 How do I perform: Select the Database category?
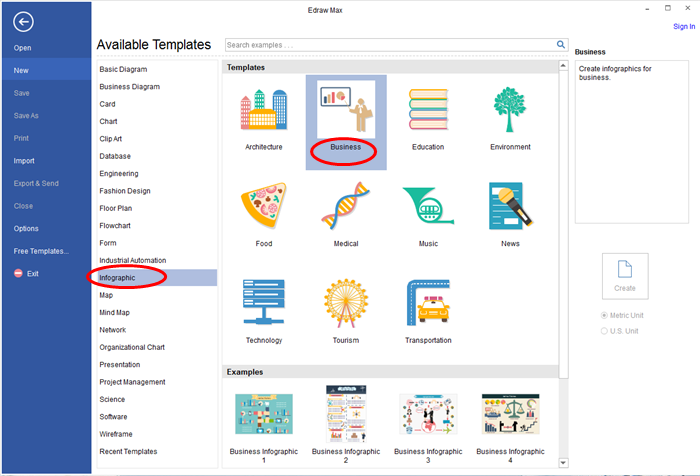115,156
